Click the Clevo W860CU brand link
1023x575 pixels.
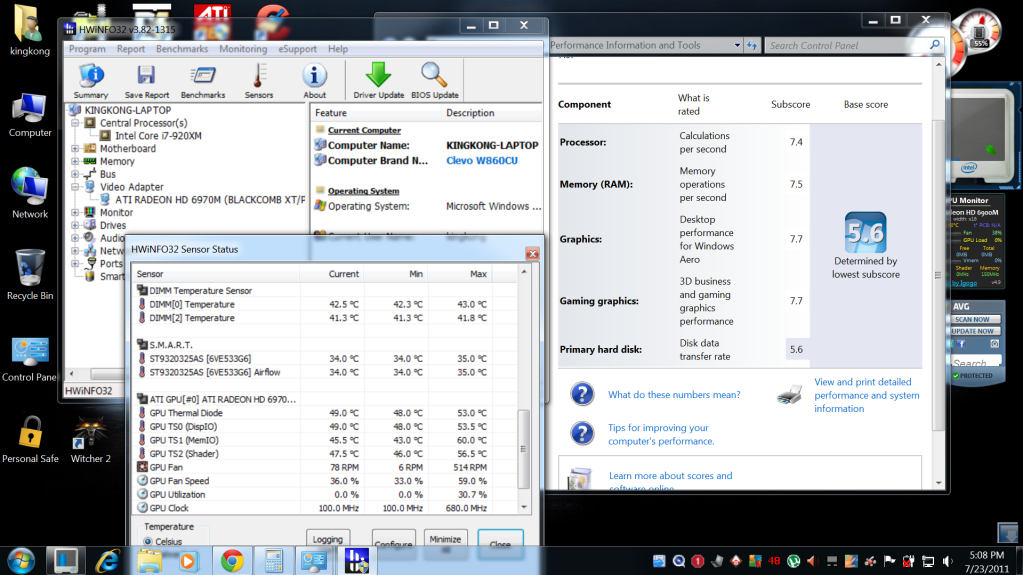click(x=481, y=161)
